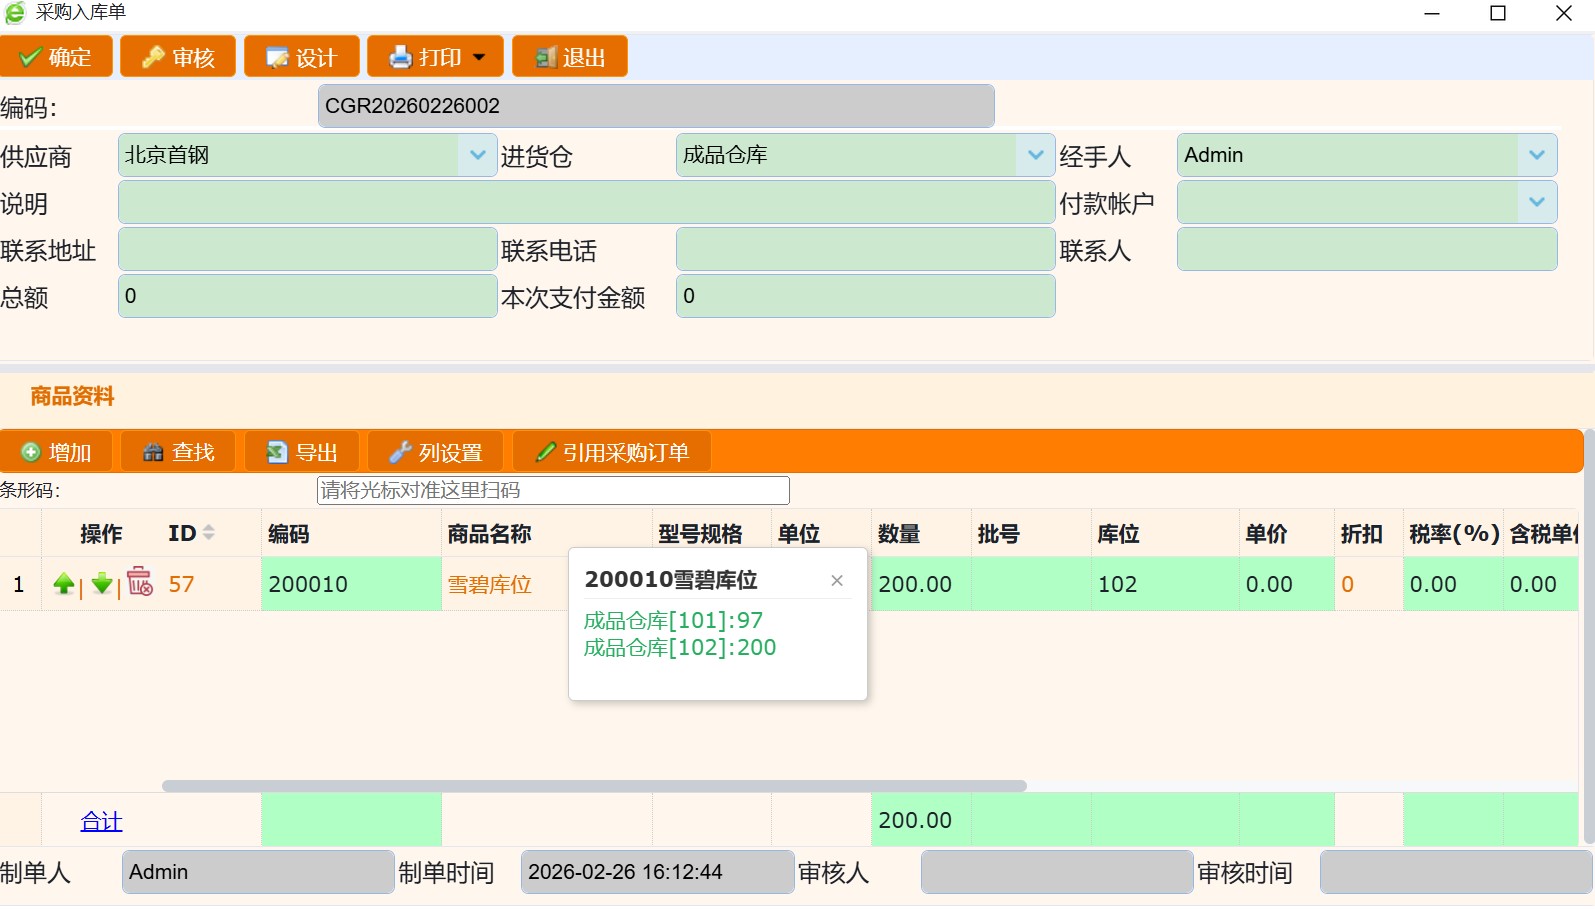The image size is (1595, 909).
Task: Export the list with 导出
Action: tap(302, 453)
